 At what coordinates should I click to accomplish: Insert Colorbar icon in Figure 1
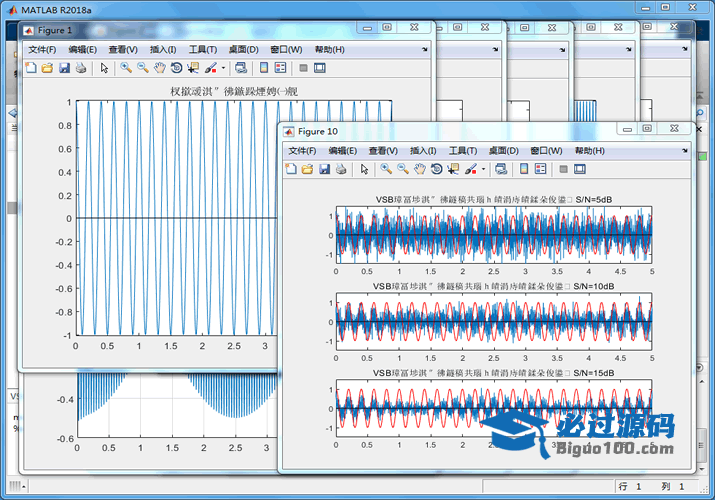pos(264,68)
